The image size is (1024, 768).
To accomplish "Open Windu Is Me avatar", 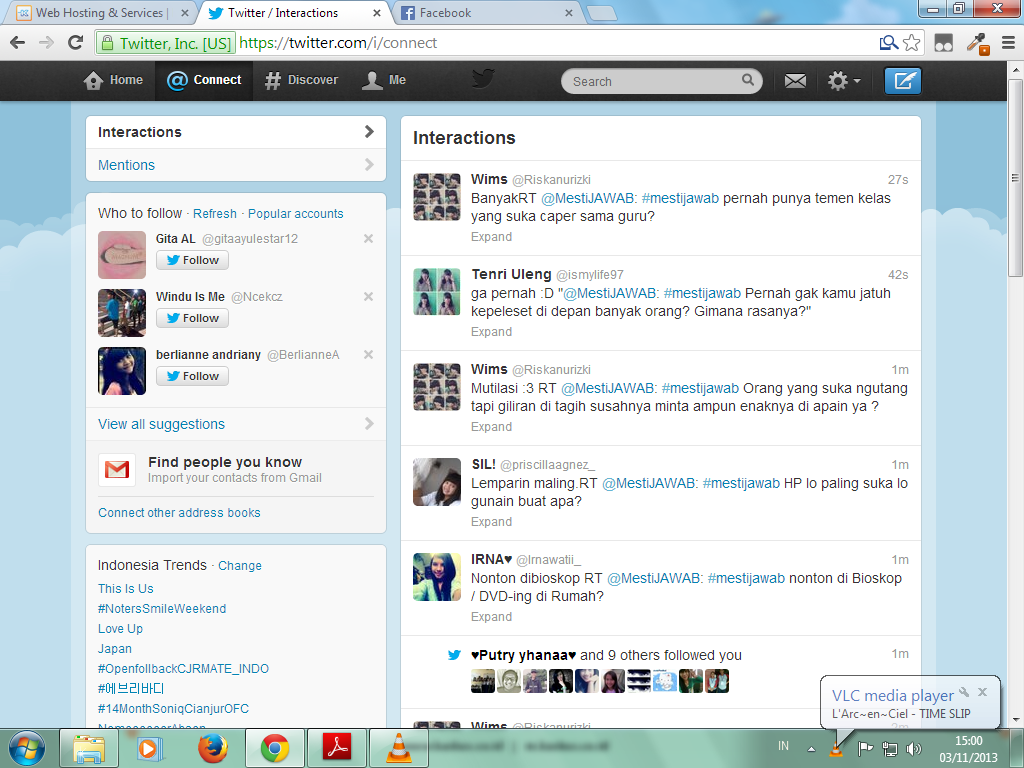I will [122, 313].
